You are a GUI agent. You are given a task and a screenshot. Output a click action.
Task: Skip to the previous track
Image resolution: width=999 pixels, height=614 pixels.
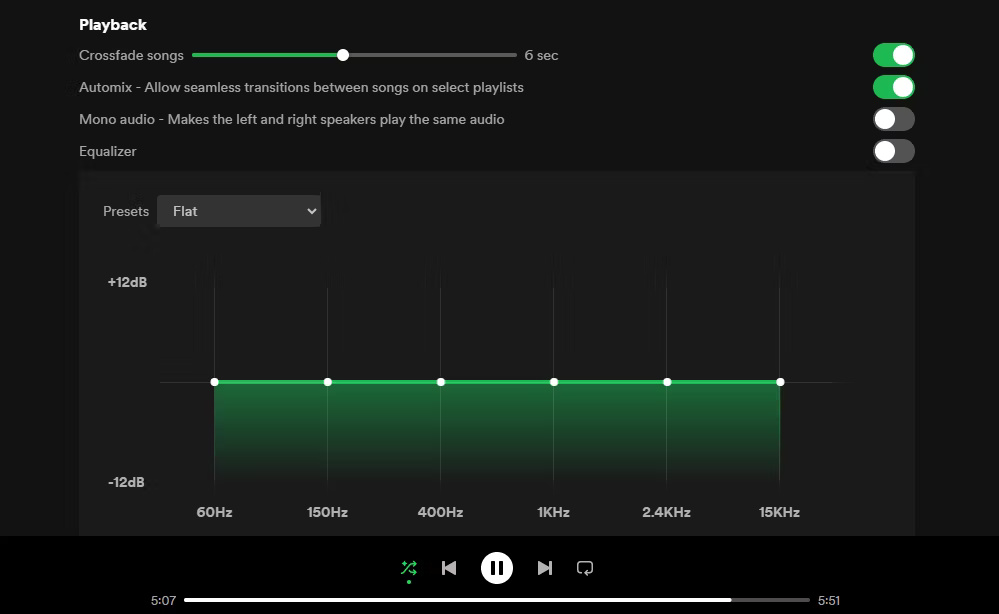(449, 567)
